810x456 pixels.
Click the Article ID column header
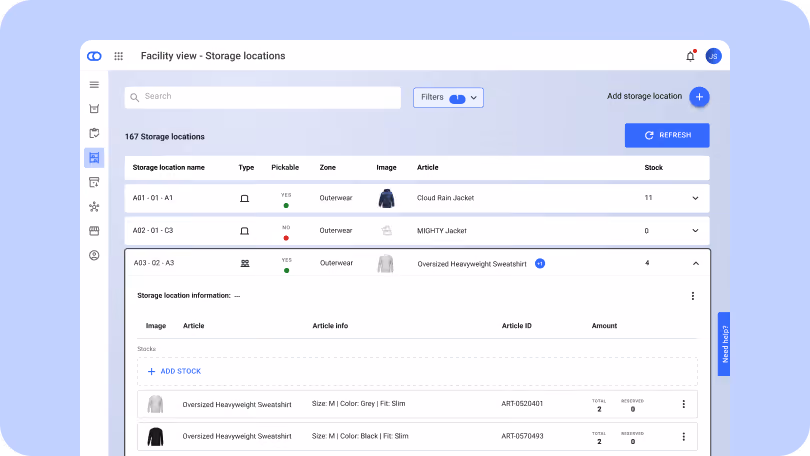tap(517, 326)
